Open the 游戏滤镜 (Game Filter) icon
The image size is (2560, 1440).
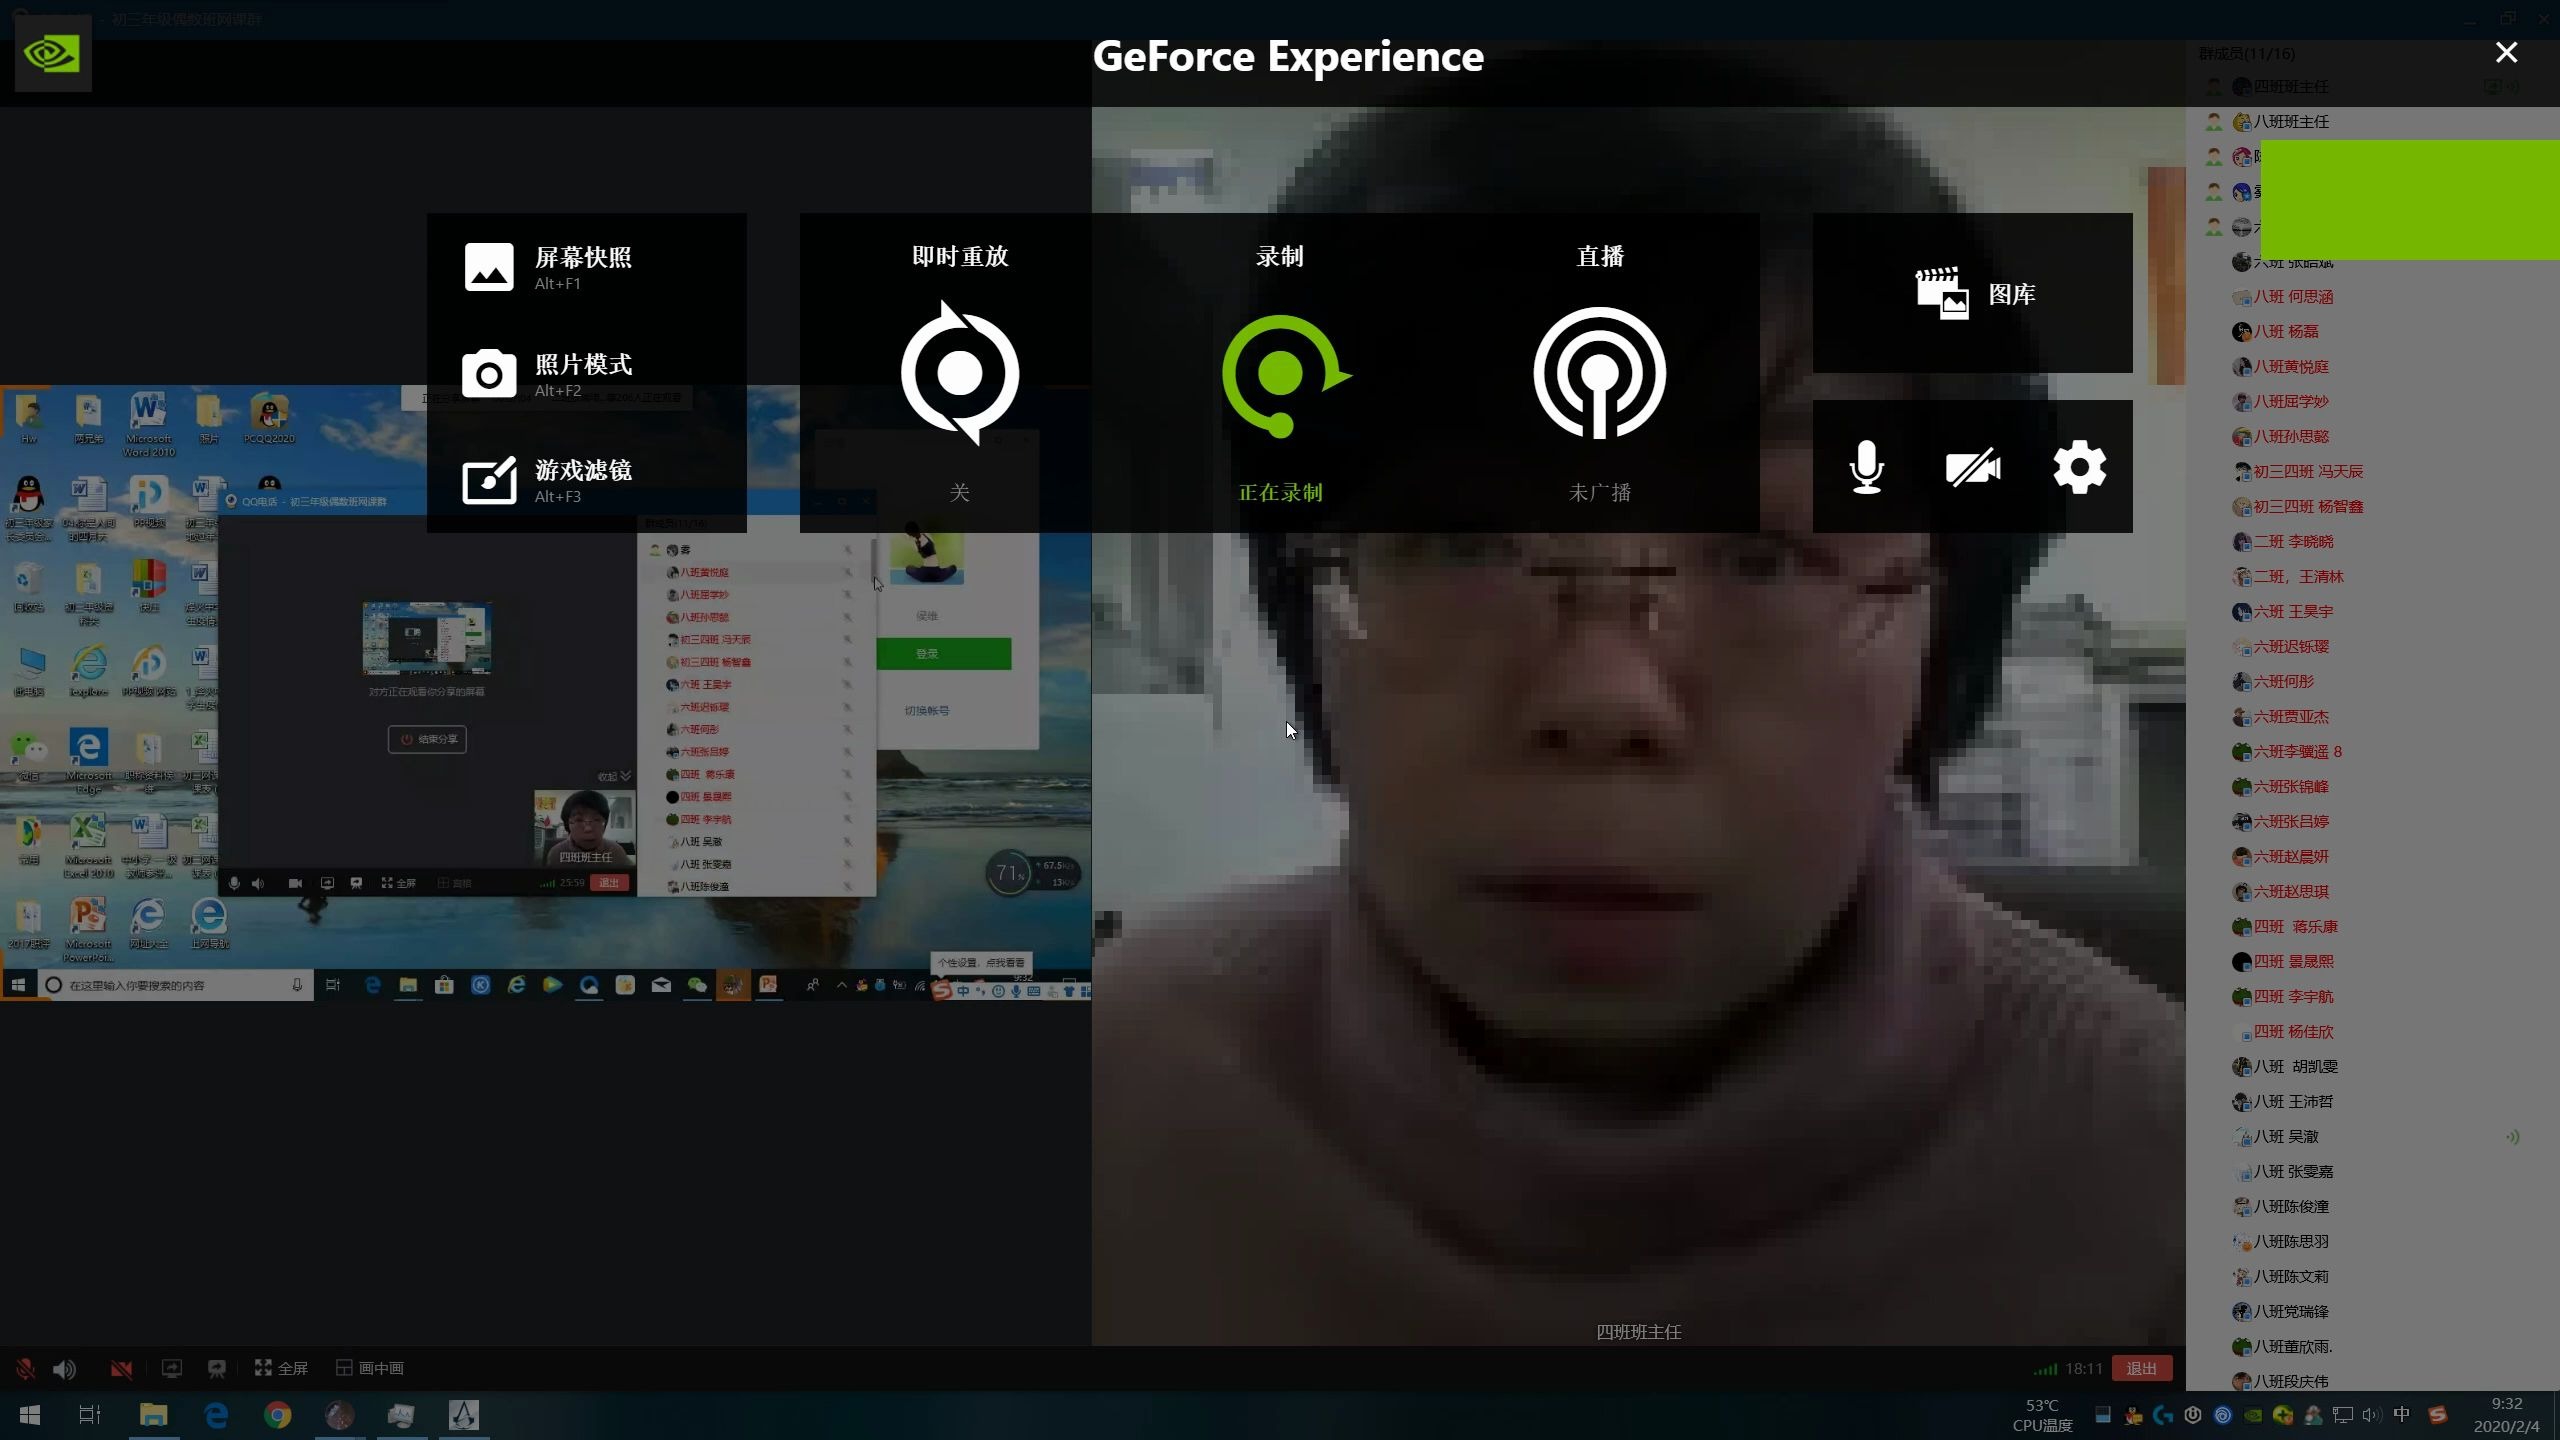489,478
